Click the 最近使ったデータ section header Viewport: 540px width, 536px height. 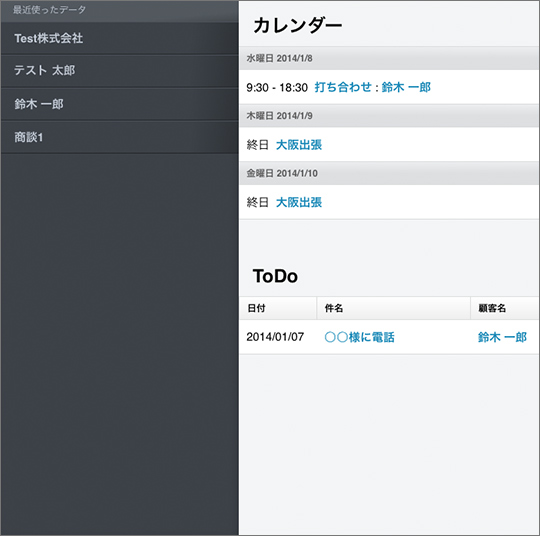(49, 10)
